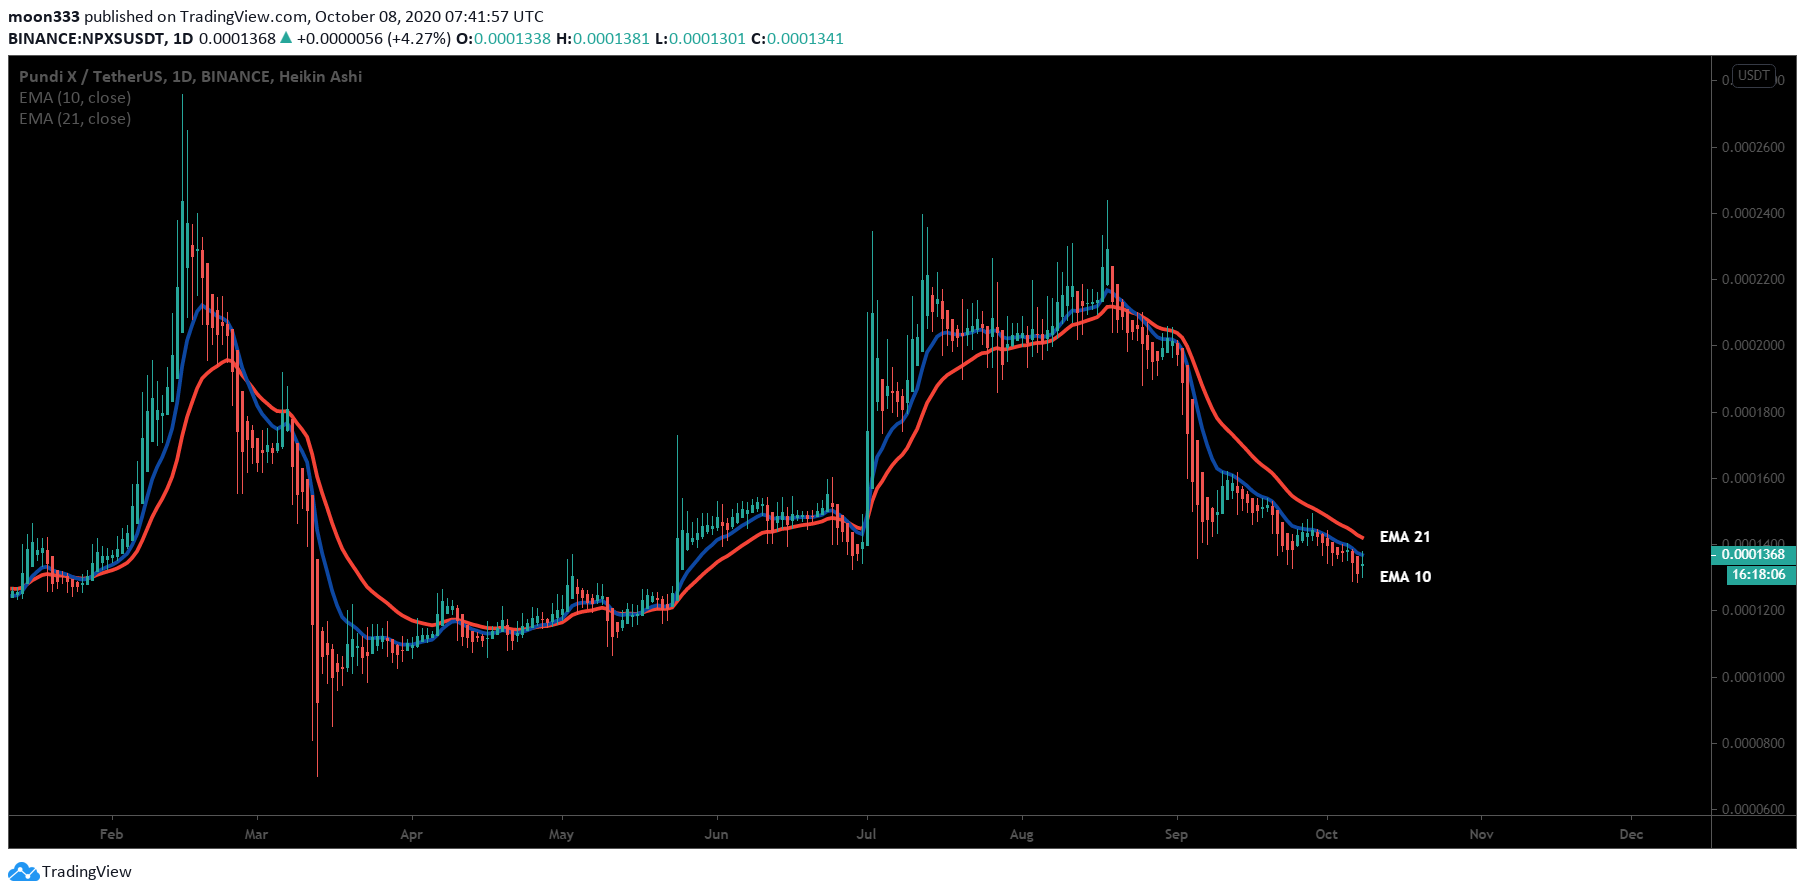Click the 0.0002600 price axis label
Screen dimensions: 1805x895
1753,147
